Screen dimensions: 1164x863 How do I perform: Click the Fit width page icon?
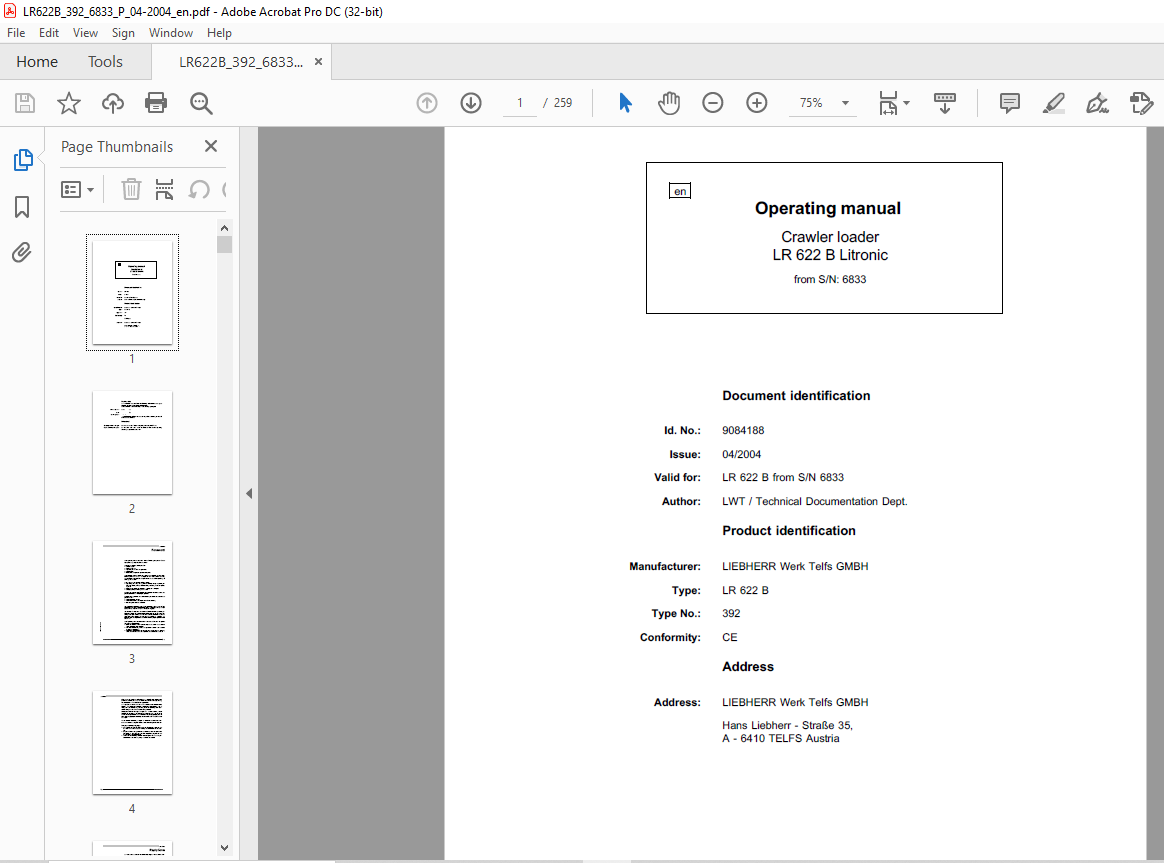coord(888,103)
